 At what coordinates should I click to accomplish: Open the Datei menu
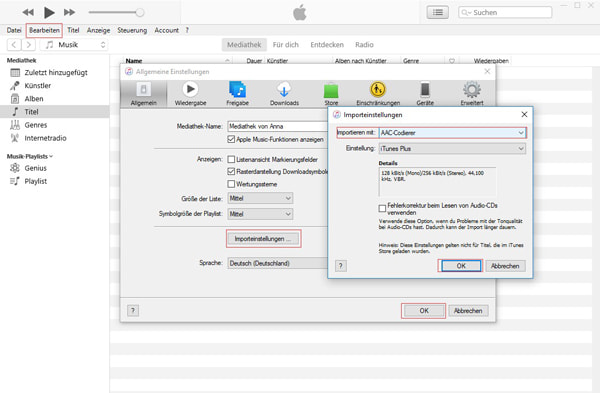pos(14,30)
